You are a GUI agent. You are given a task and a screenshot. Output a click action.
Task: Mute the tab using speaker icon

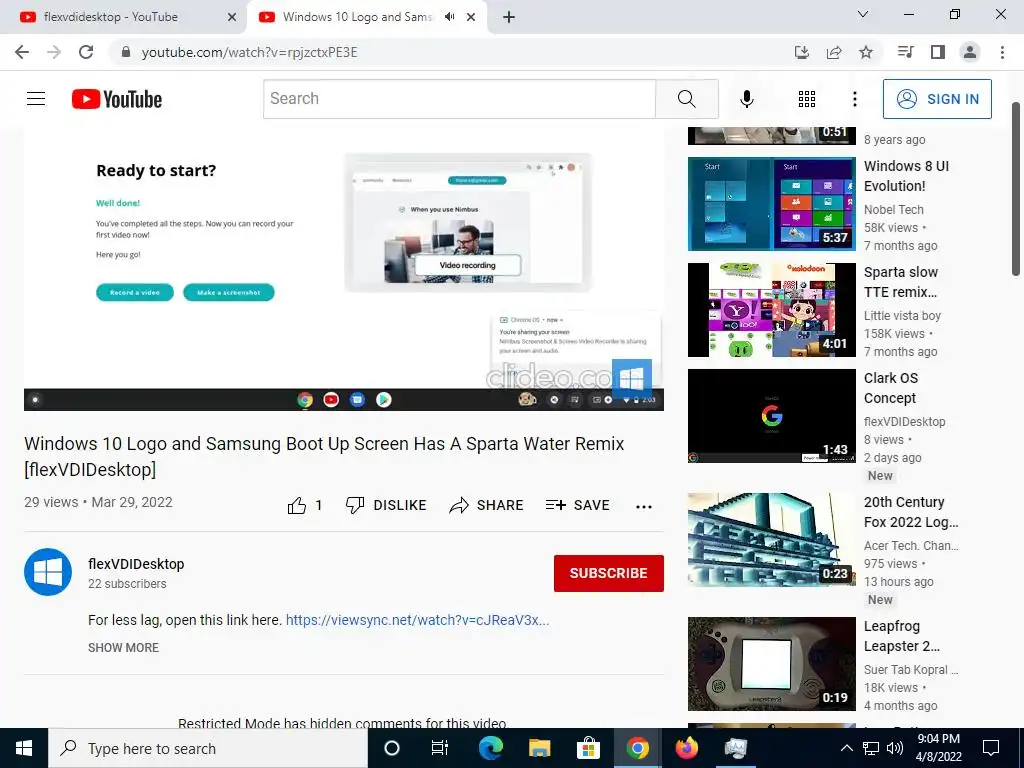[x=449, y=17]
